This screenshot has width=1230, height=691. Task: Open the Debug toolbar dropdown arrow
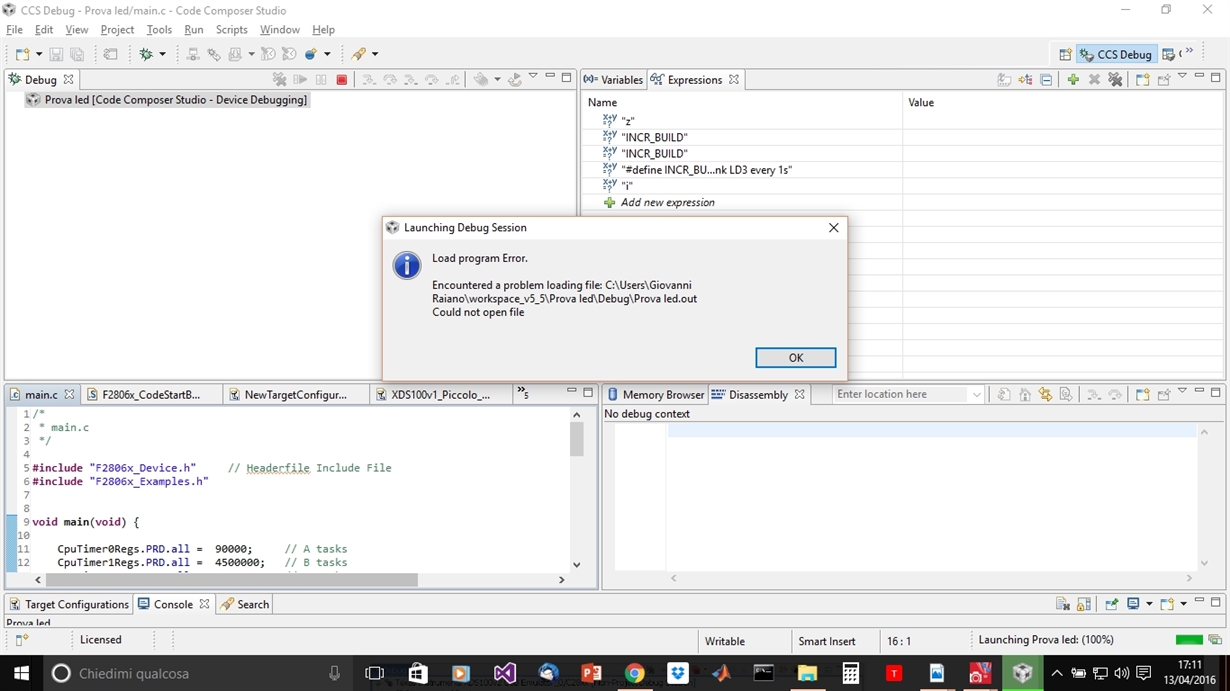click(x=533, y=76)
